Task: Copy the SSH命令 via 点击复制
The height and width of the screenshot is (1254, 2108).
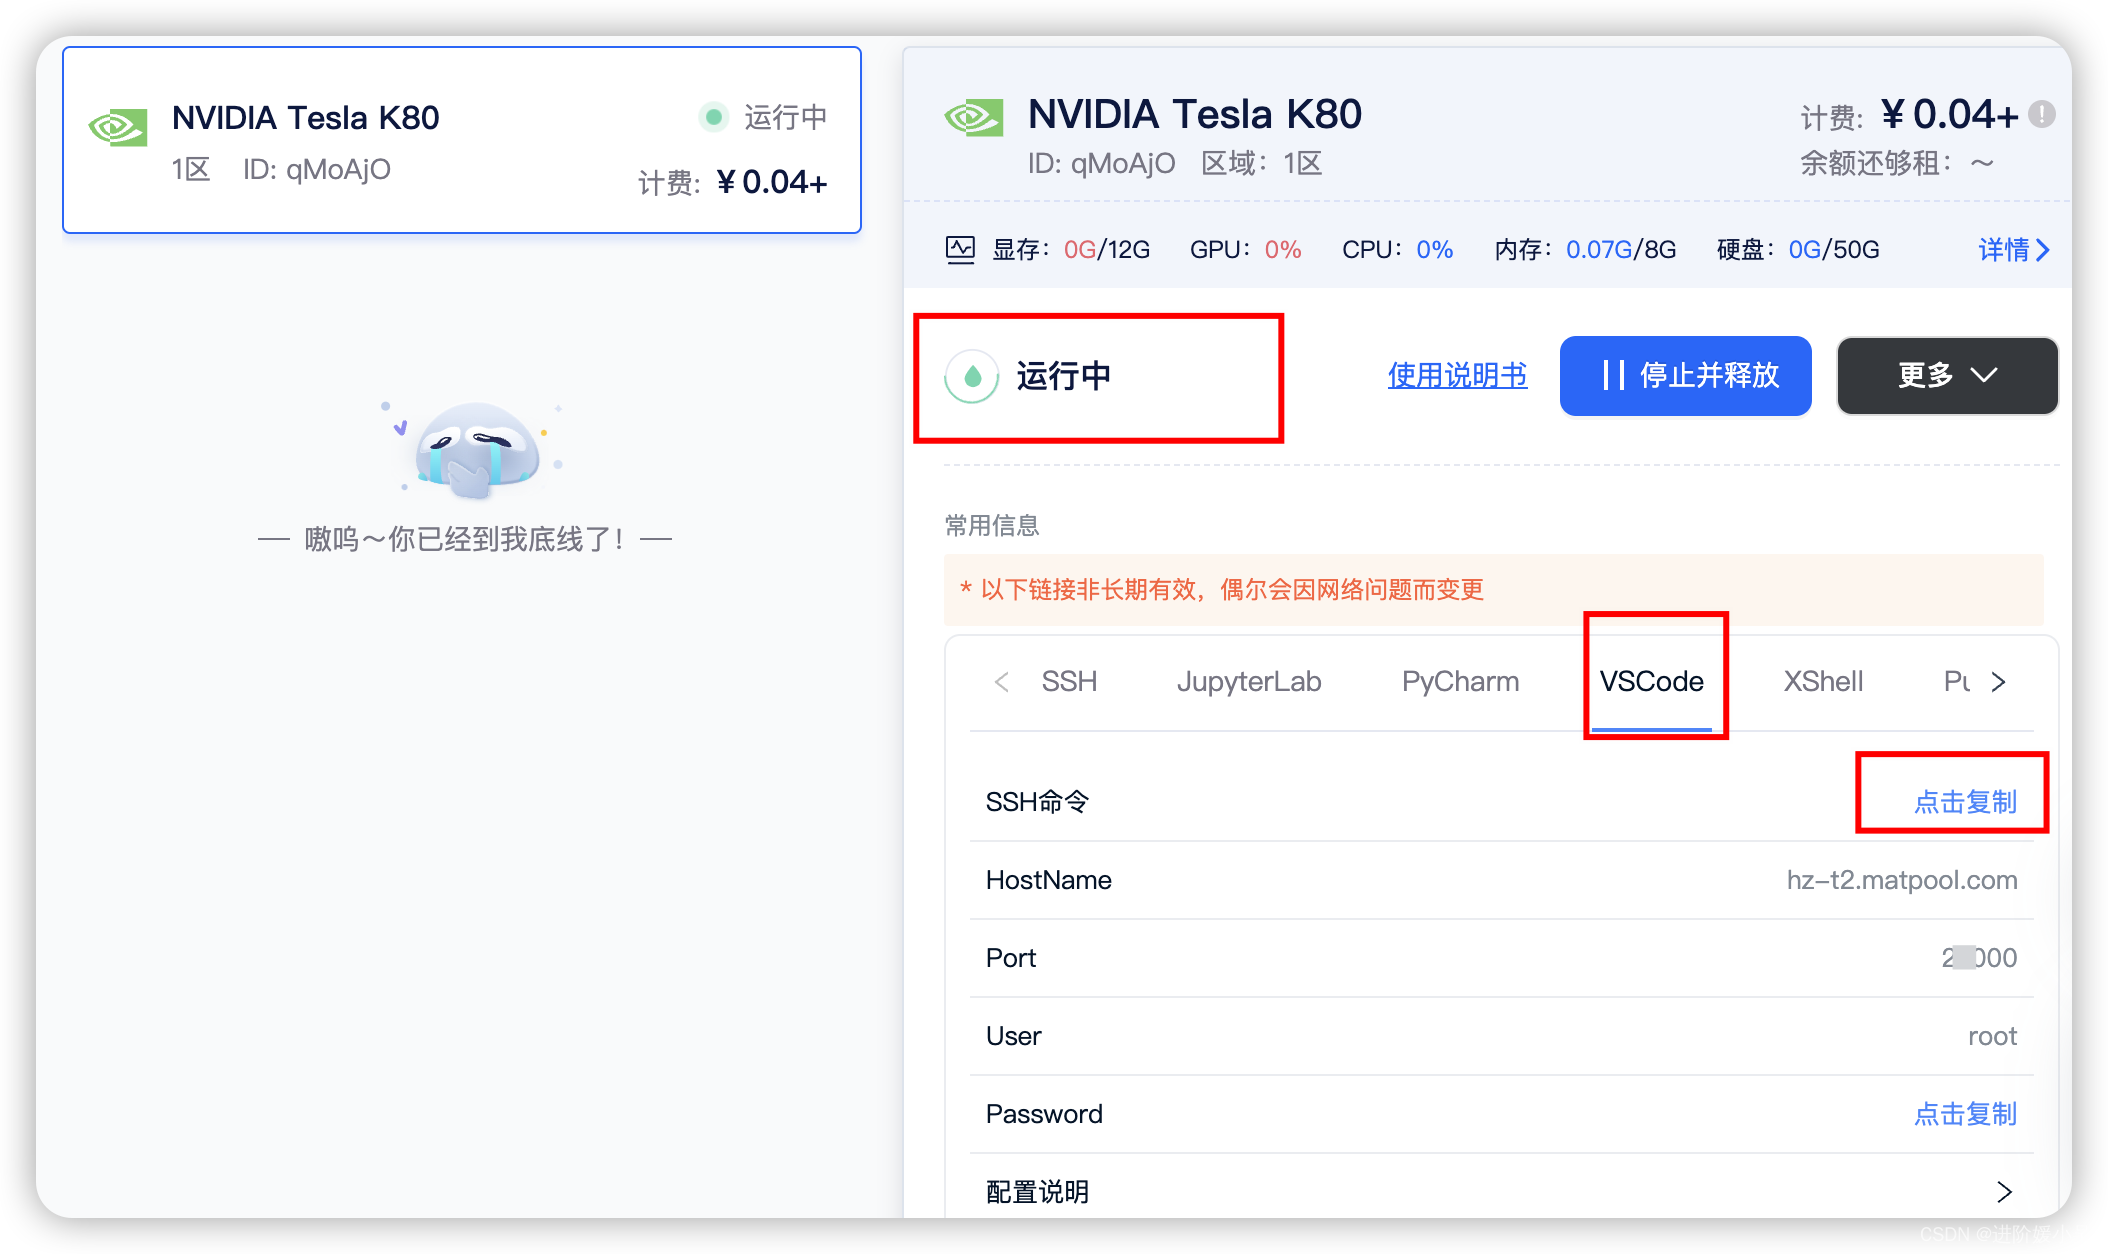Action: [1965, 802]
